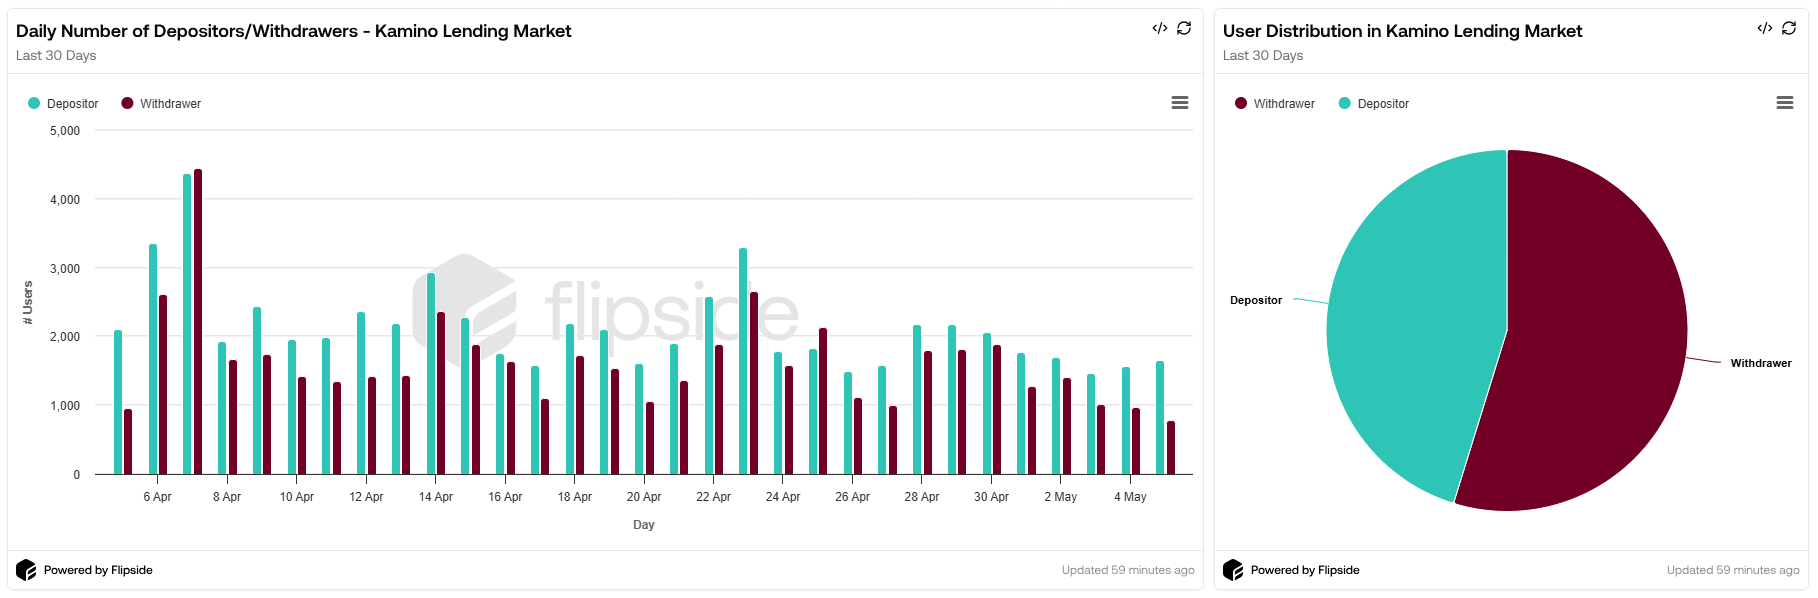
Task: Open the bar chart hamburger context menu
Action: pyautogui.click(x=1180, y=103)
